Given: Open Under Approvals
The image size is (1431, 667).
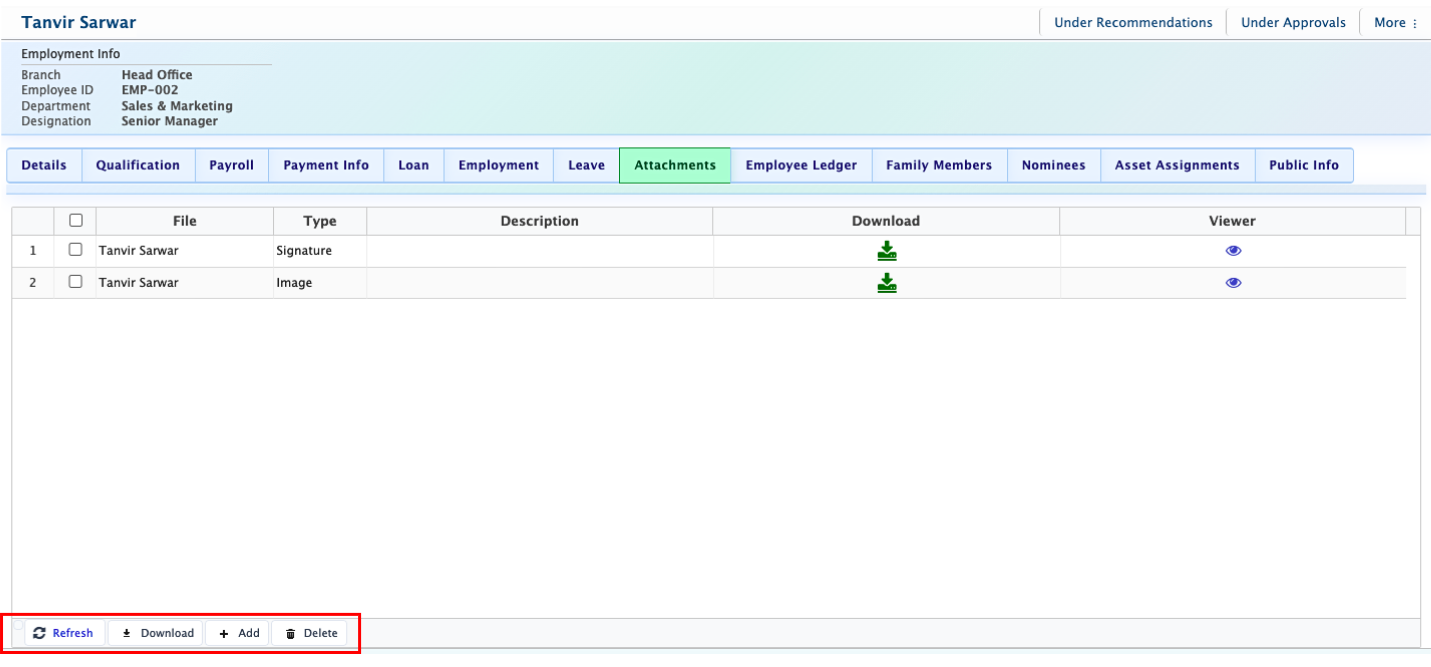Looking at the screenshot, I should (x=1293, y=22).
